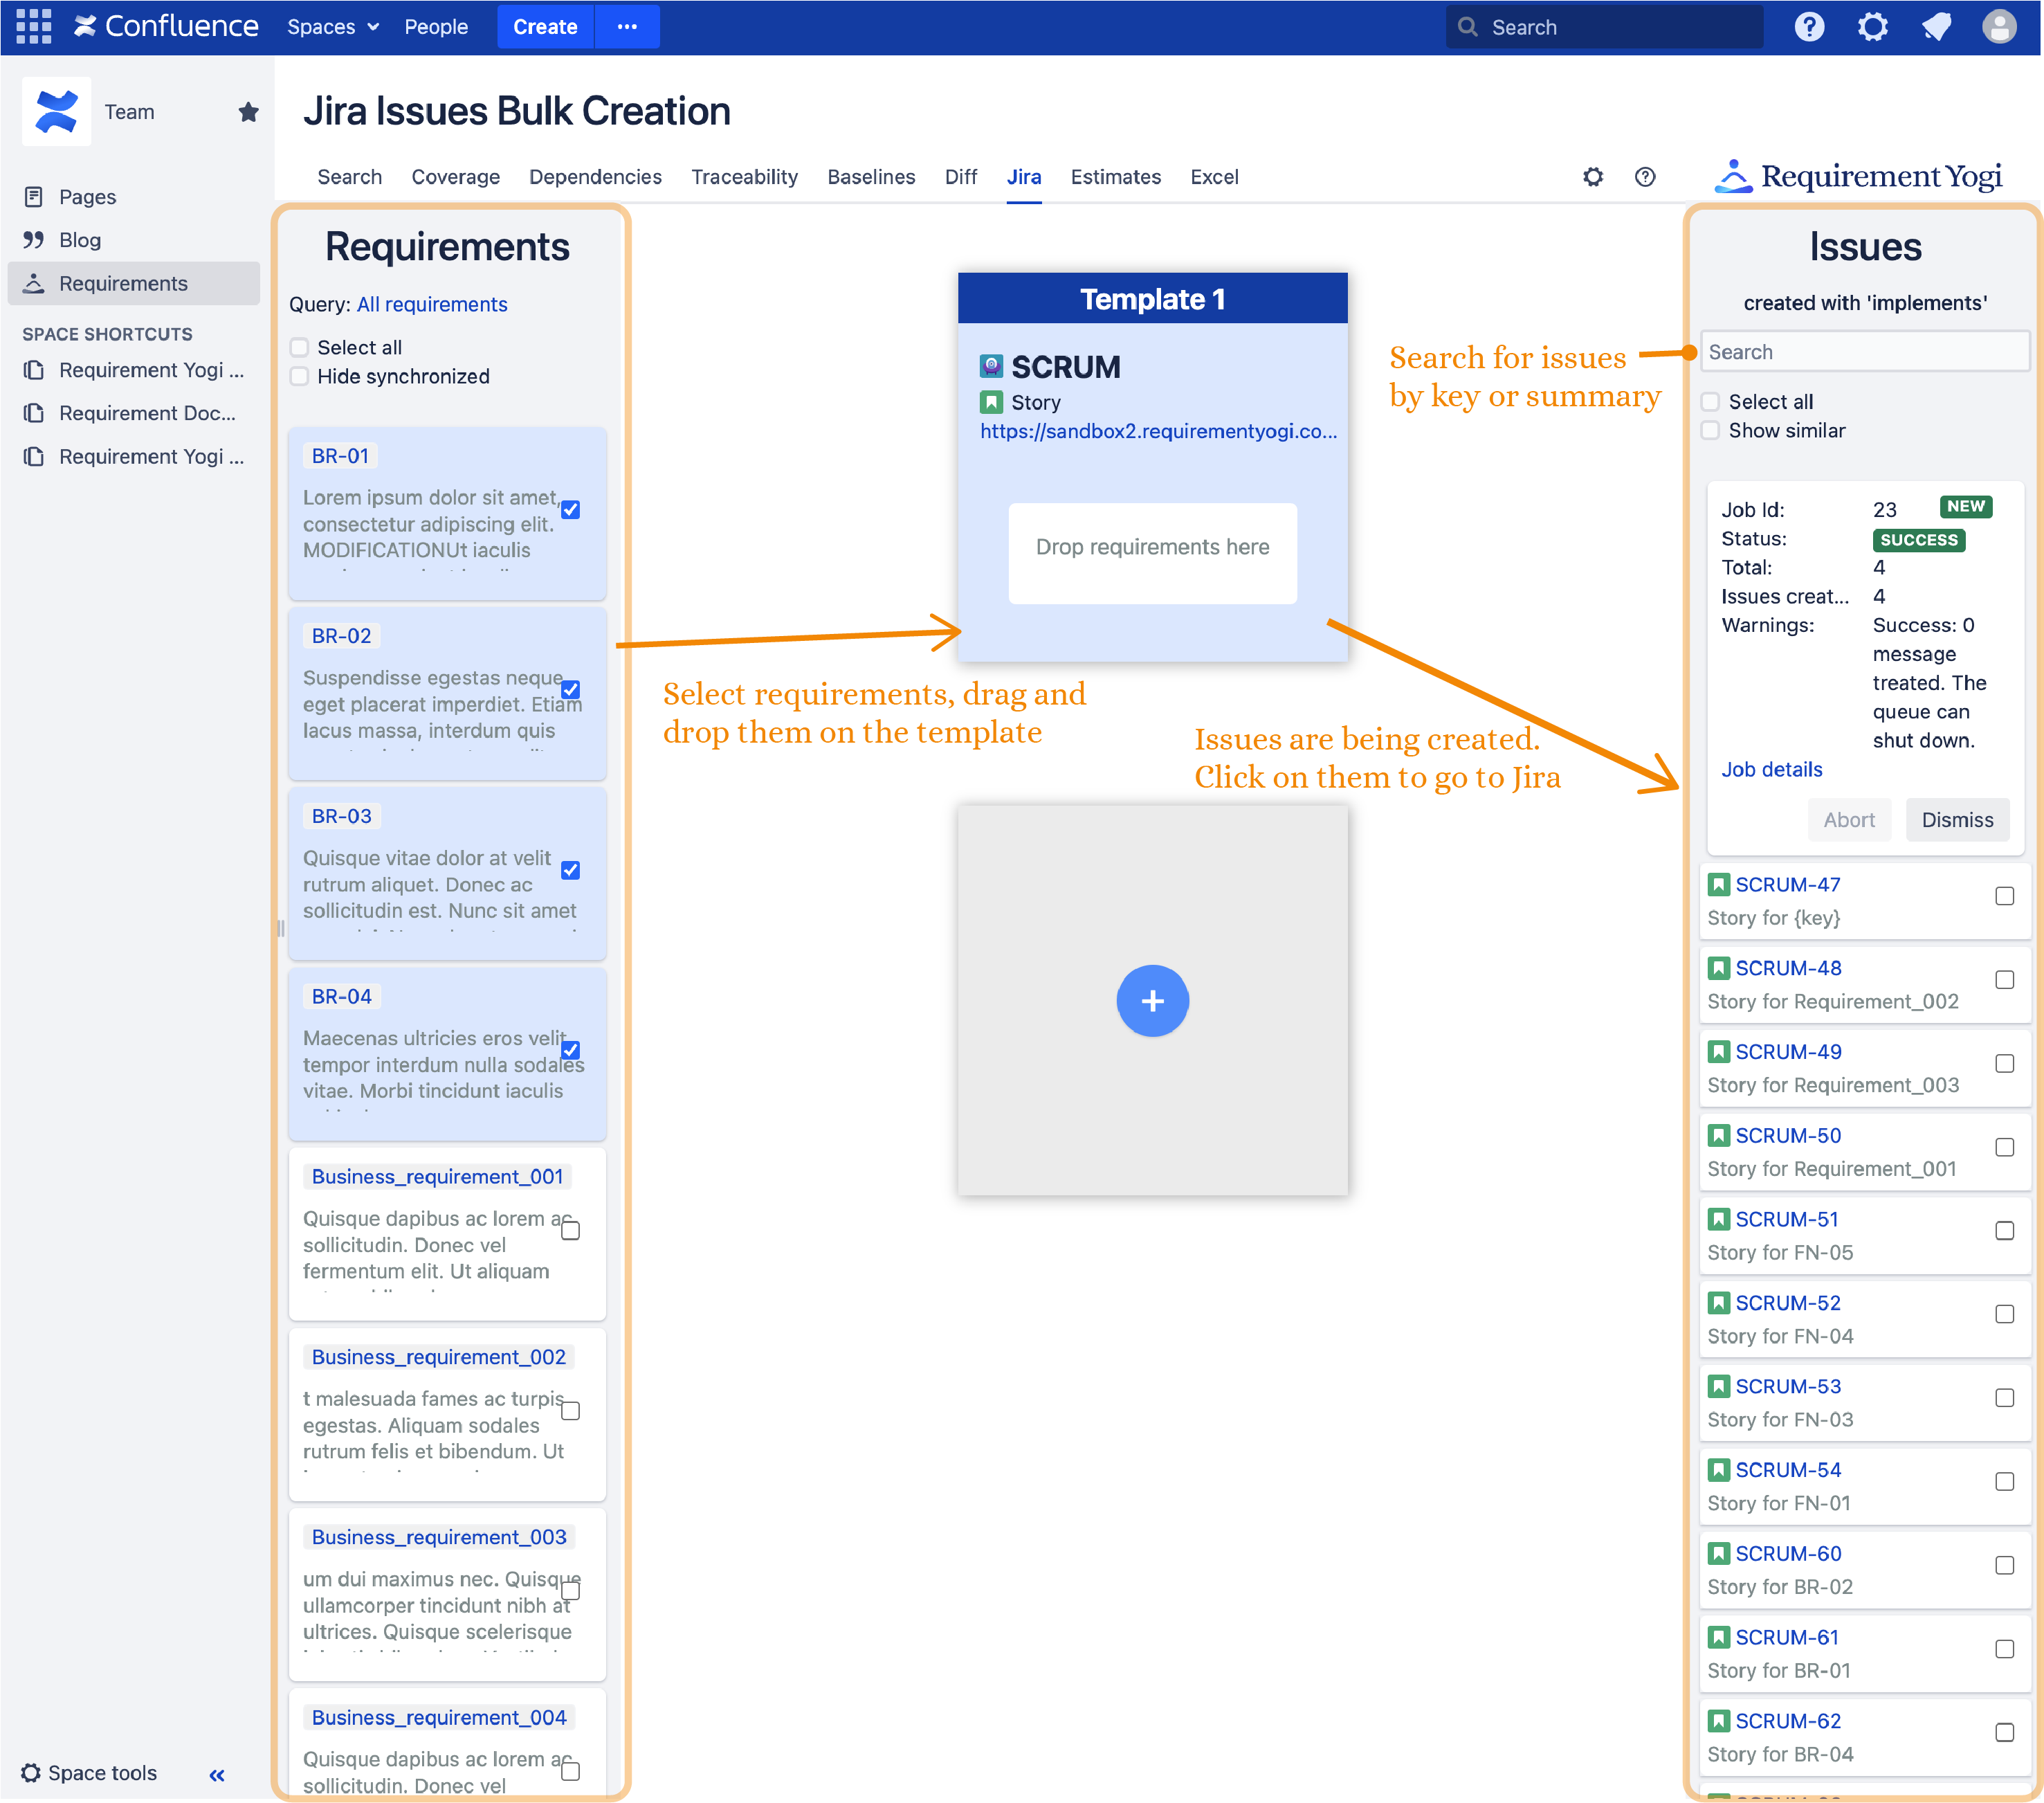Enable Hide synchronized checkbox

pos(299,376)
